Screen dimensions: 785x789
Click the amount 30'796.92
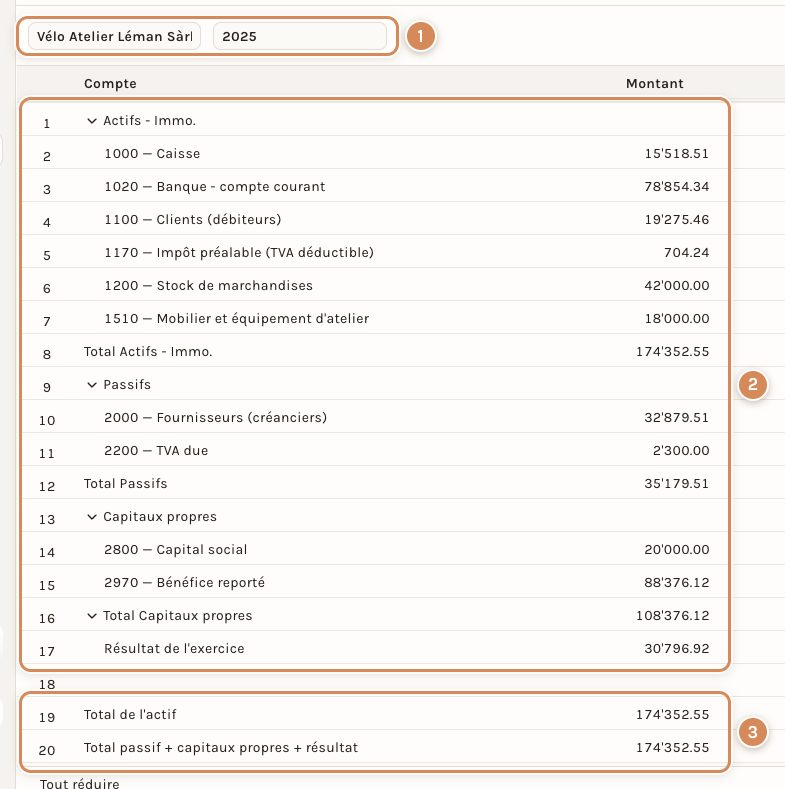coord(677,649)
